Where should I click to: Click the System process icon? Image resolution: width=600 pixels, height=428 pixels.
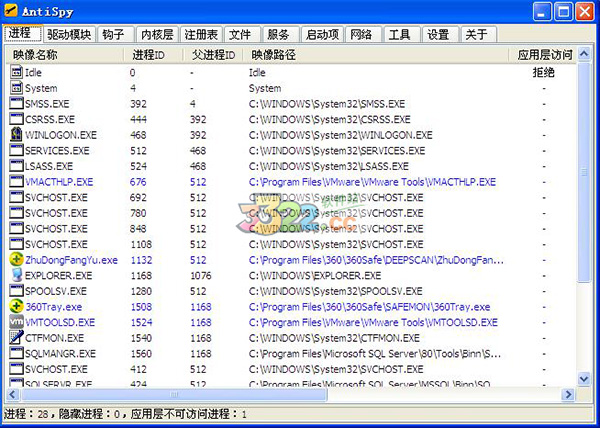pos(16,88)
